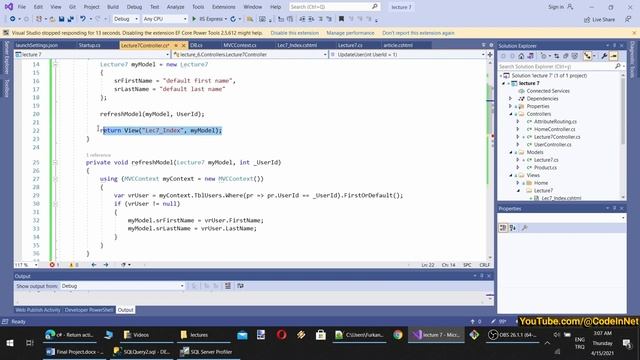The width and height of the screenshot is (640, 360).
Task: Expand the Dependencies node
Action: (x=510, y=98)
